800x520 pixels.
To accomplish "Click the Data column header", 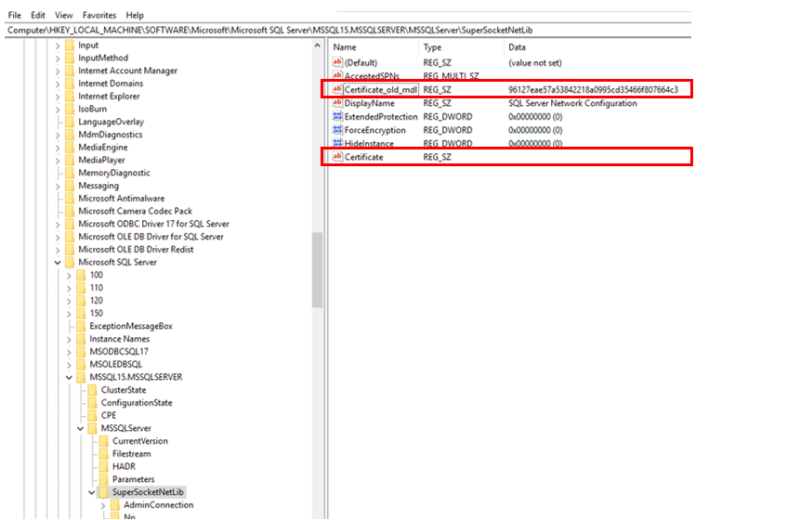I will [517, 47].
